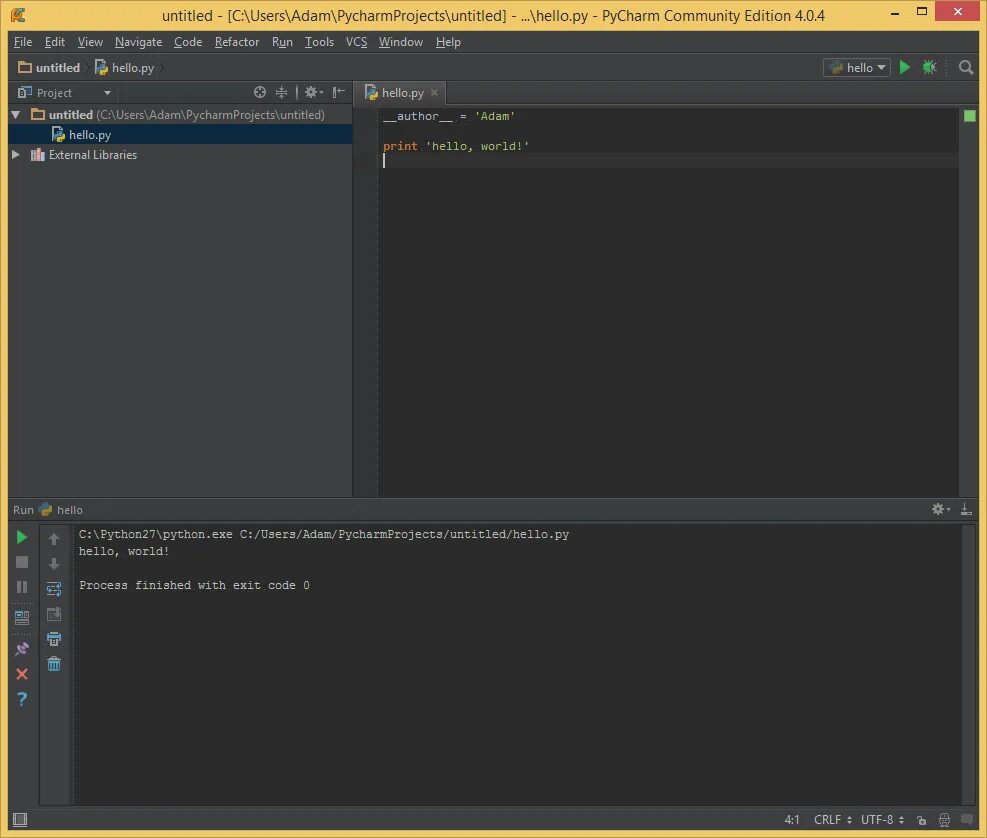
Task: Open the VCS menu
Action: pyautogui.click(x=356, y=42)
